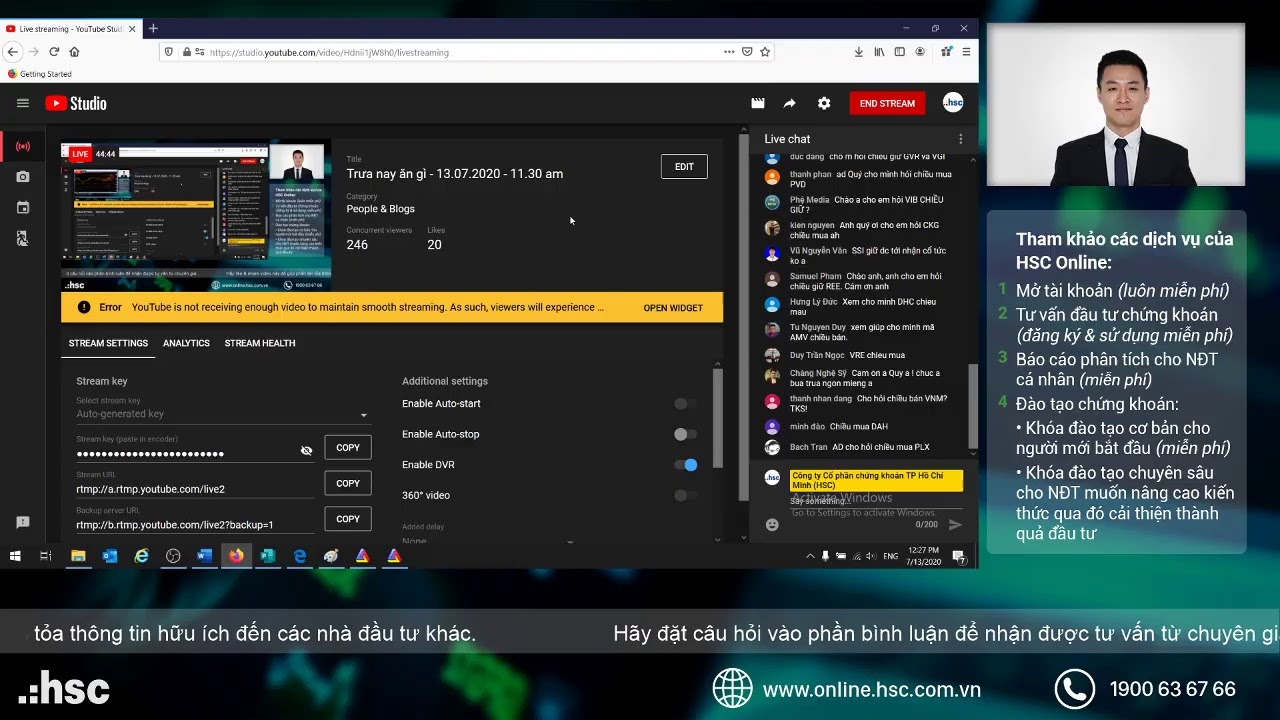This screenshot has height=720, width=1280.
Task: Click OPEN WIDGET in error banner
Action: (x=673, y=308)
